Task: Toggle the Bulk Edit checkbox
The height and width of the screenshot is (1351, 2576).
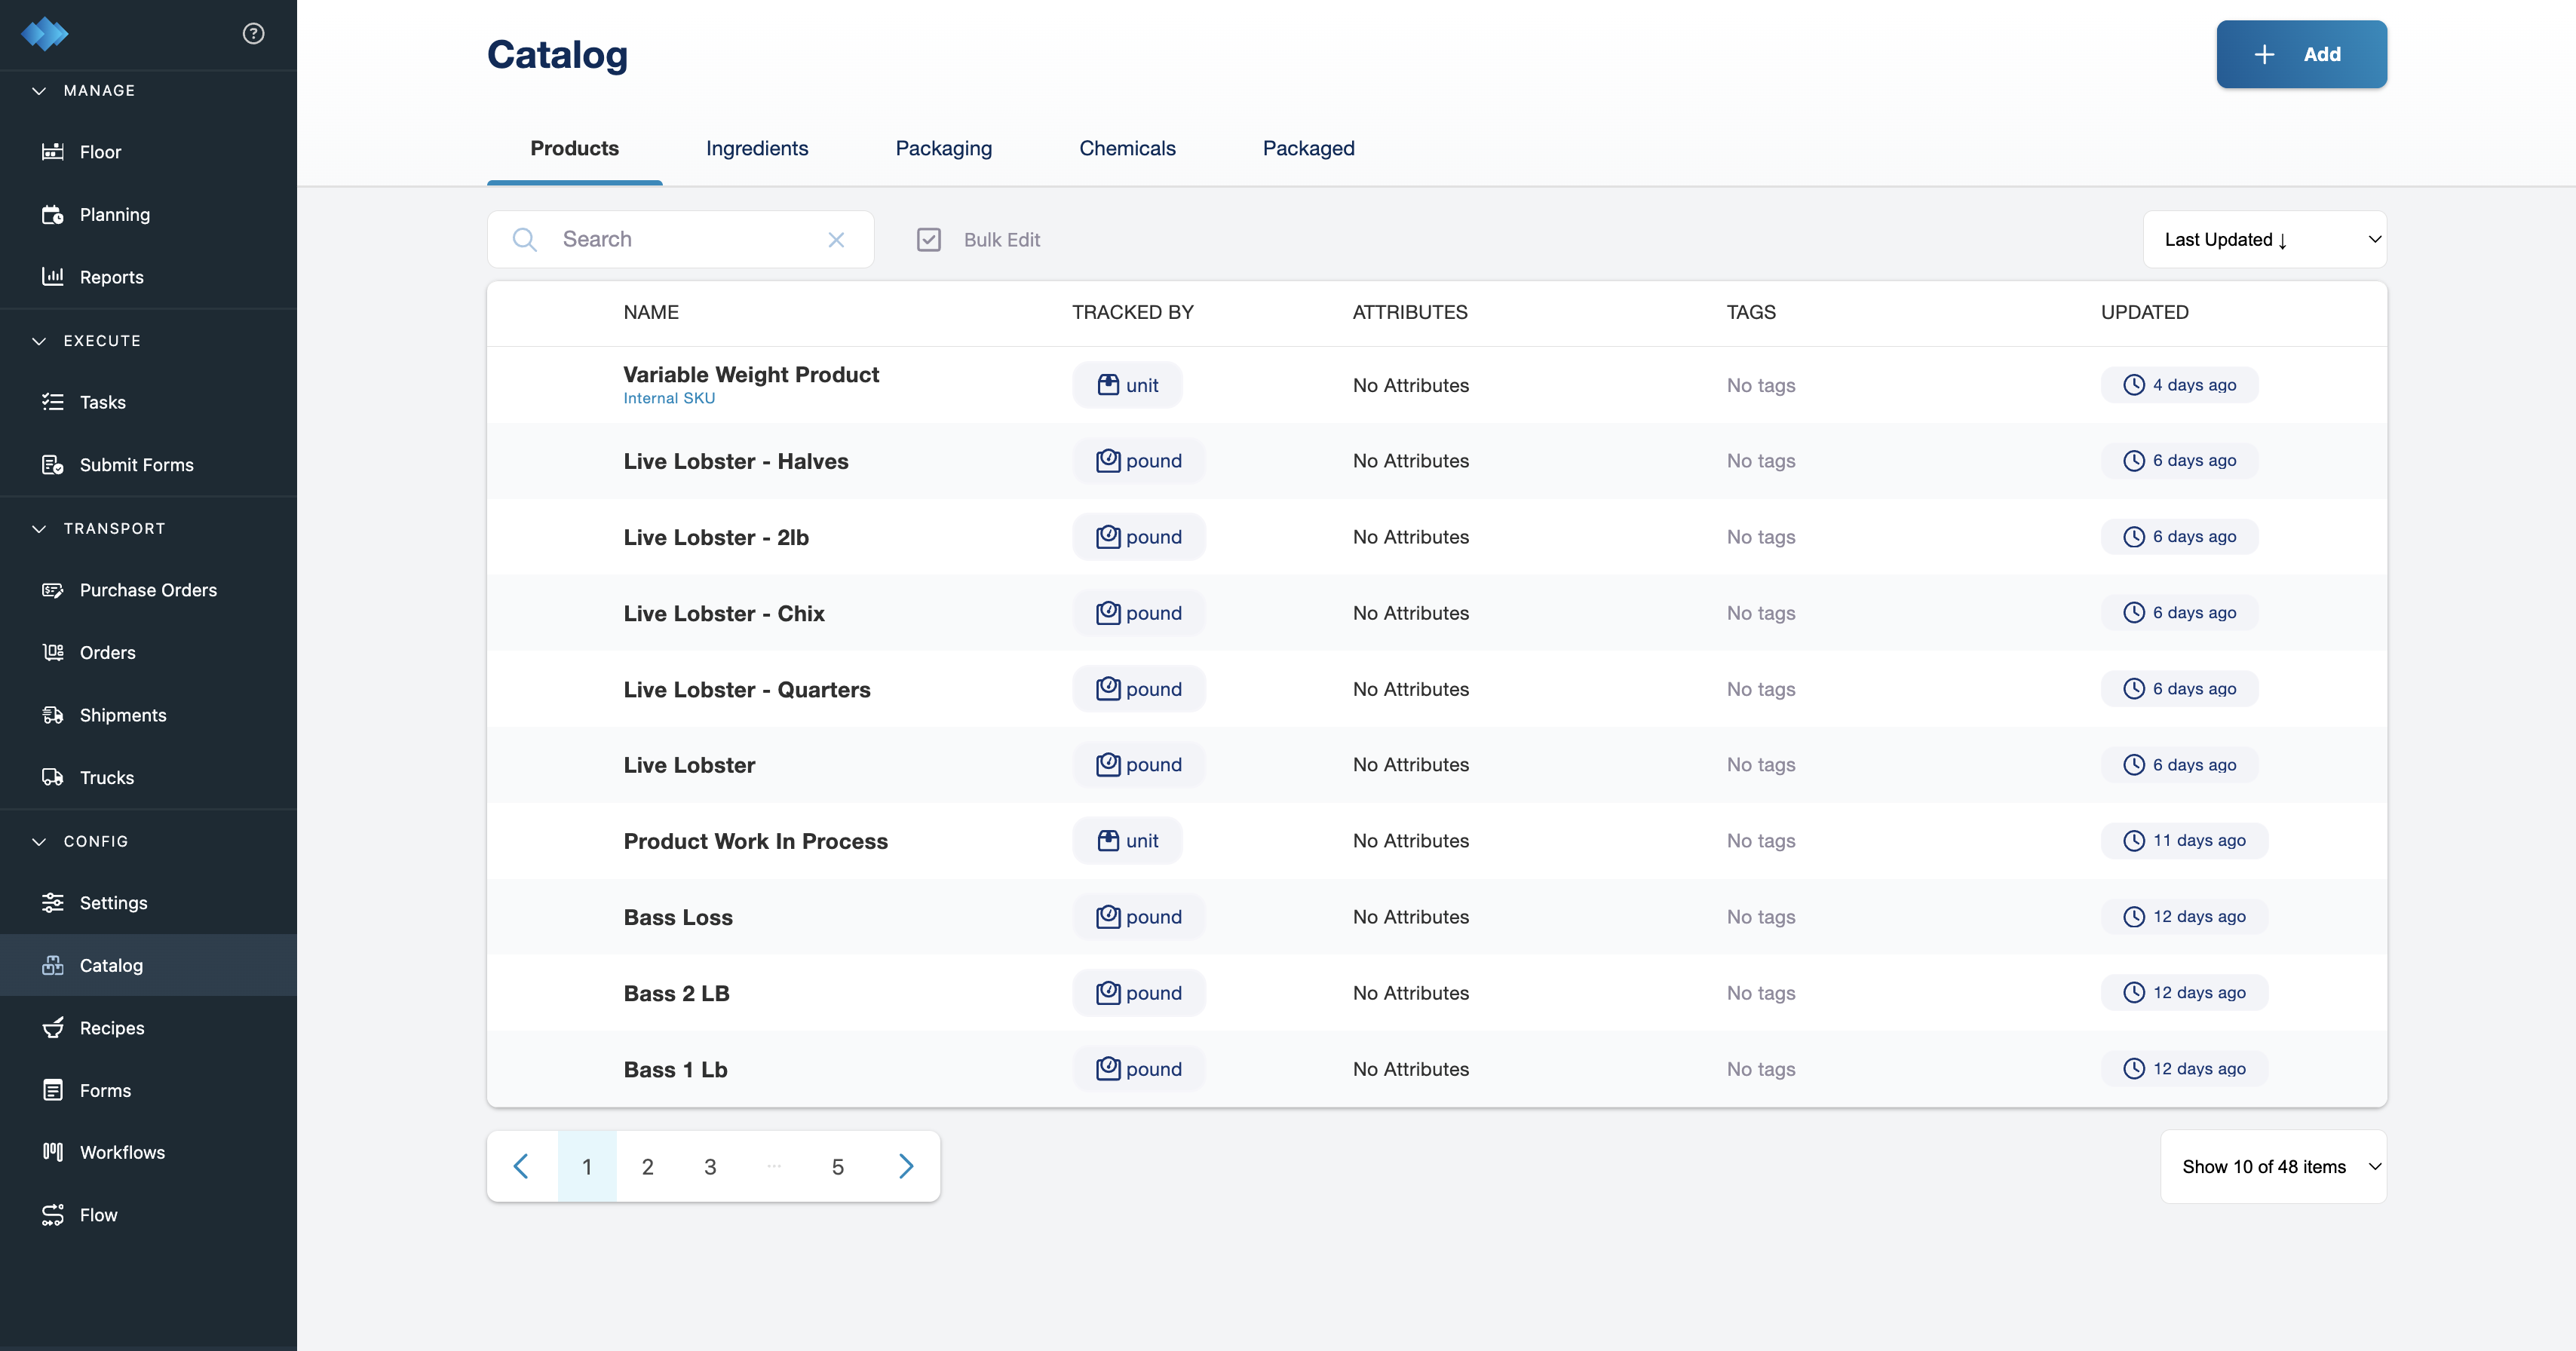Action: click(928, 240)
